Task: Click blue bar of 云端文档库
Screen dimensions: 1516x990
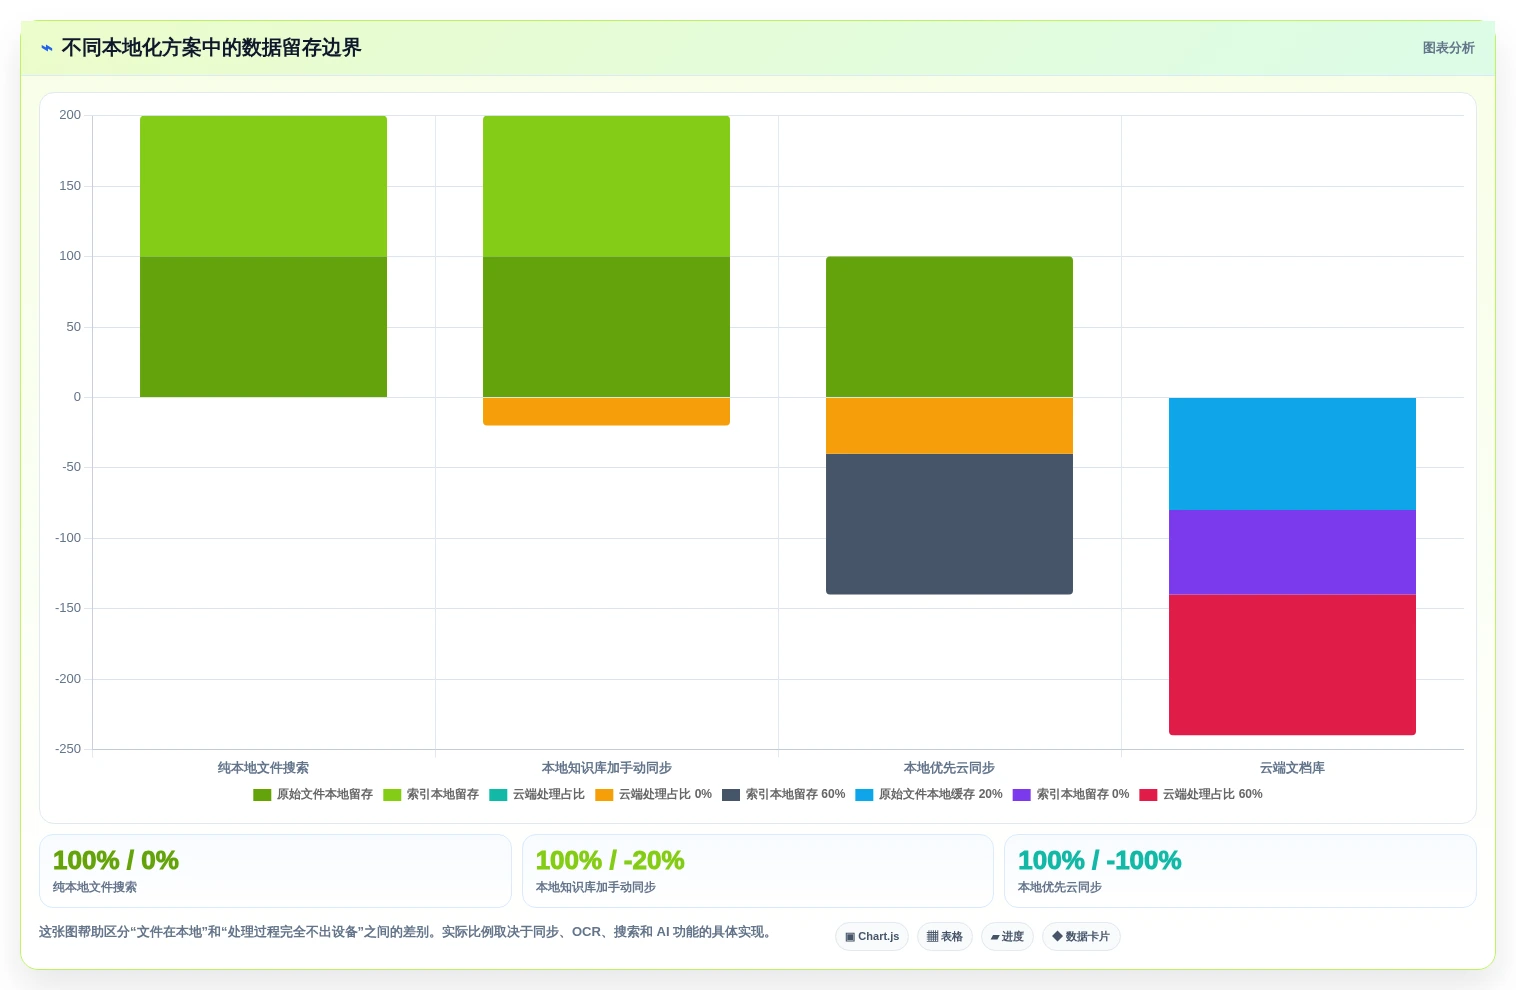Action: pos(1292,454)
